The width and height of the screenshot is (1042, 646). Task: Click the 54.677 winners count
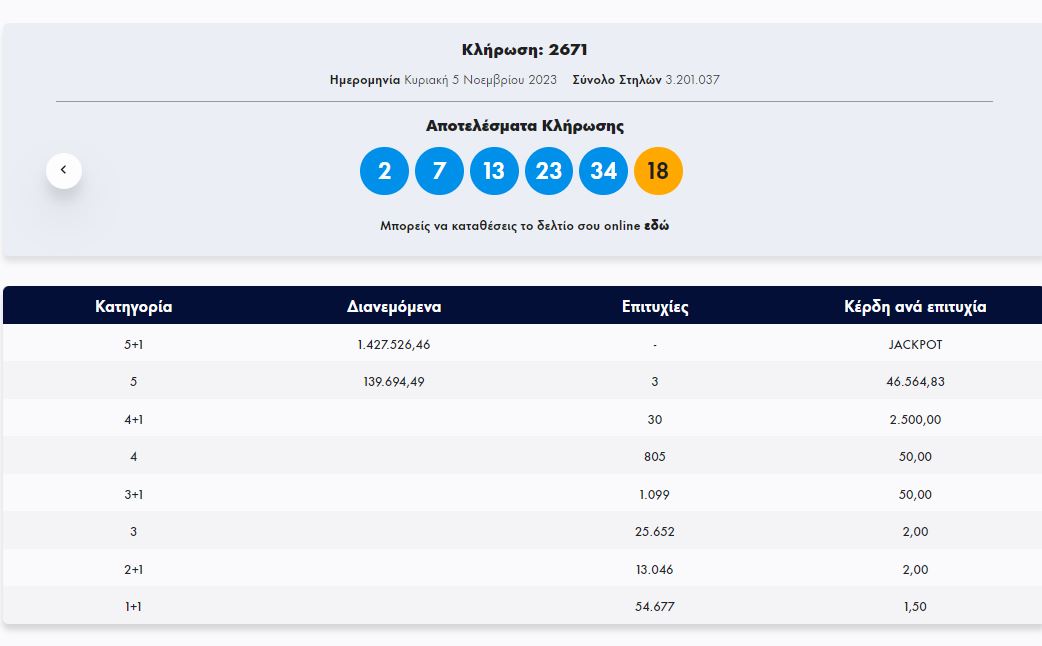tap(655, 607)
